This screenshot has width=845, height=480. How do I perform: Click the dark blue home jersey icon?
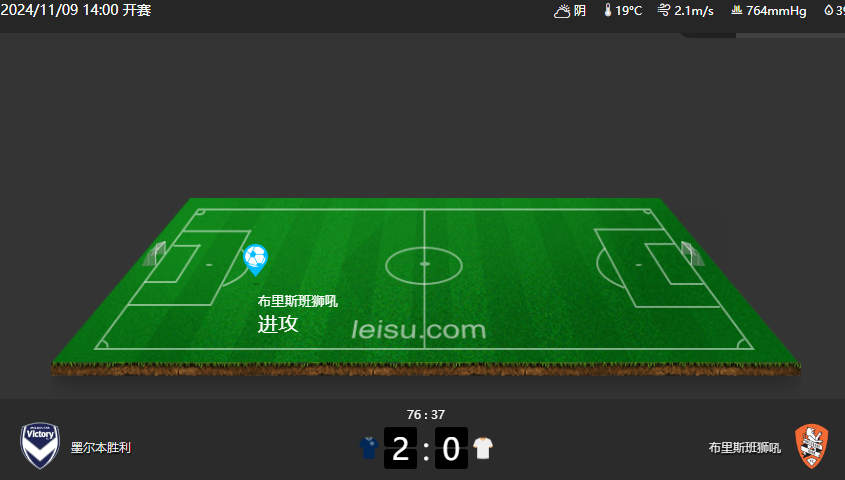[x=369, y=448]
